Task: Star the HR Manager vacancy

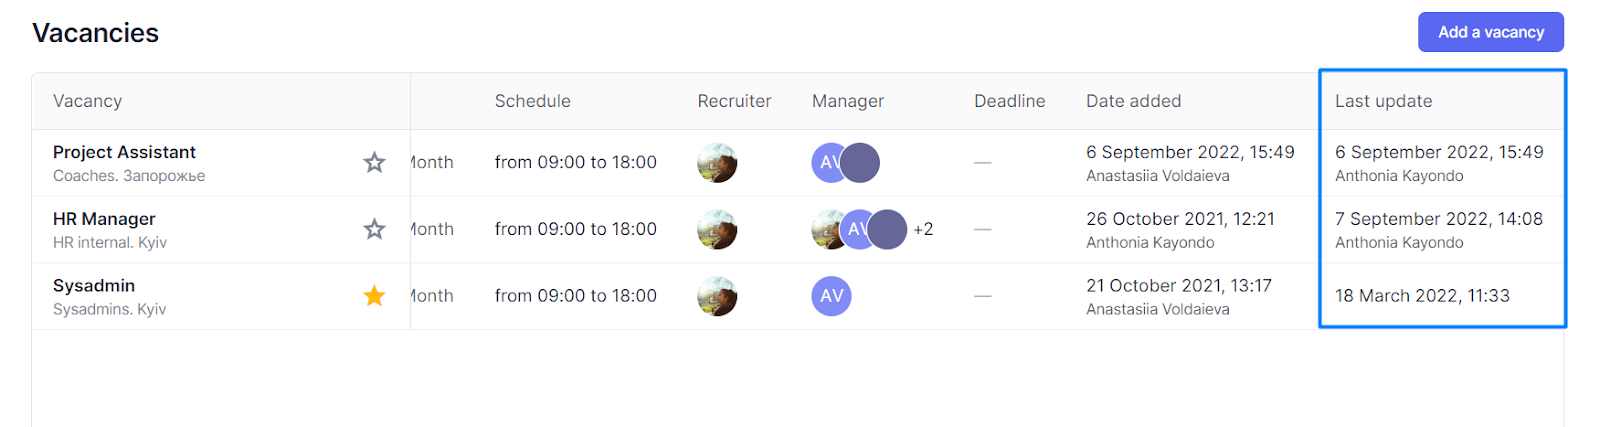Action: tap(374, 229)
